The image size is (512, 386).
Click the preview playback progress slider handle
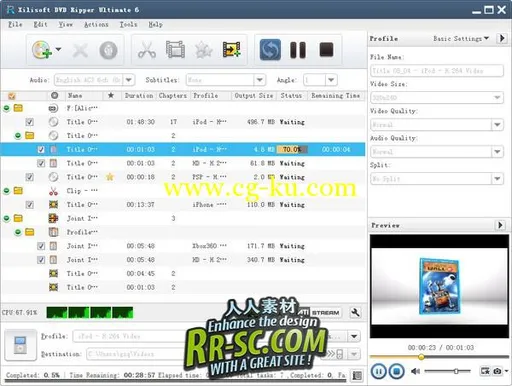pos(421,357)
